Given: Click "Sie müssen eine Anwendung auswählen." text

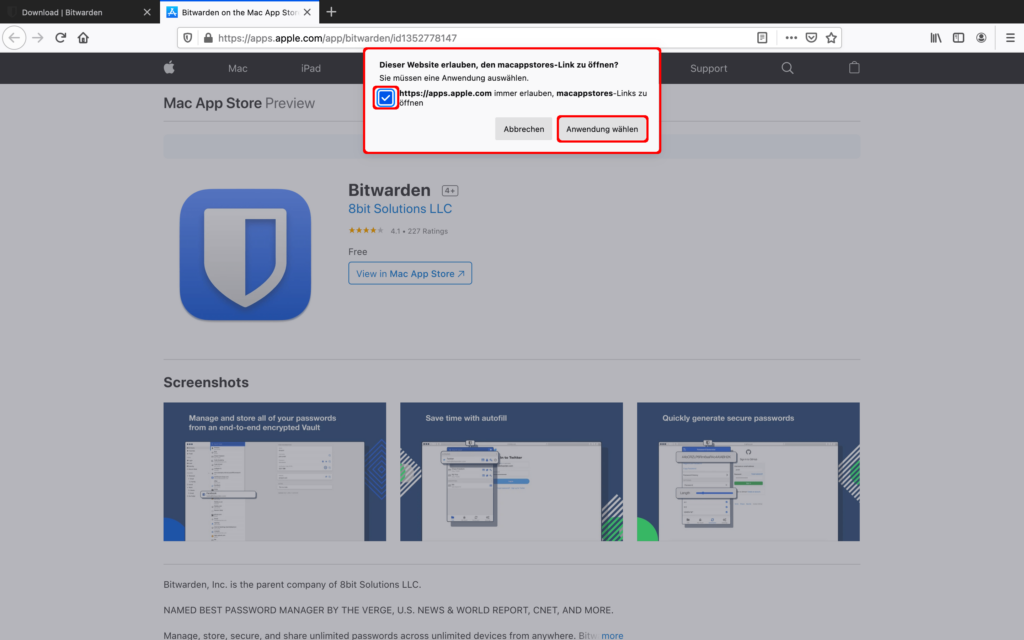Looking at the screenshot, I should click(454, 78).
